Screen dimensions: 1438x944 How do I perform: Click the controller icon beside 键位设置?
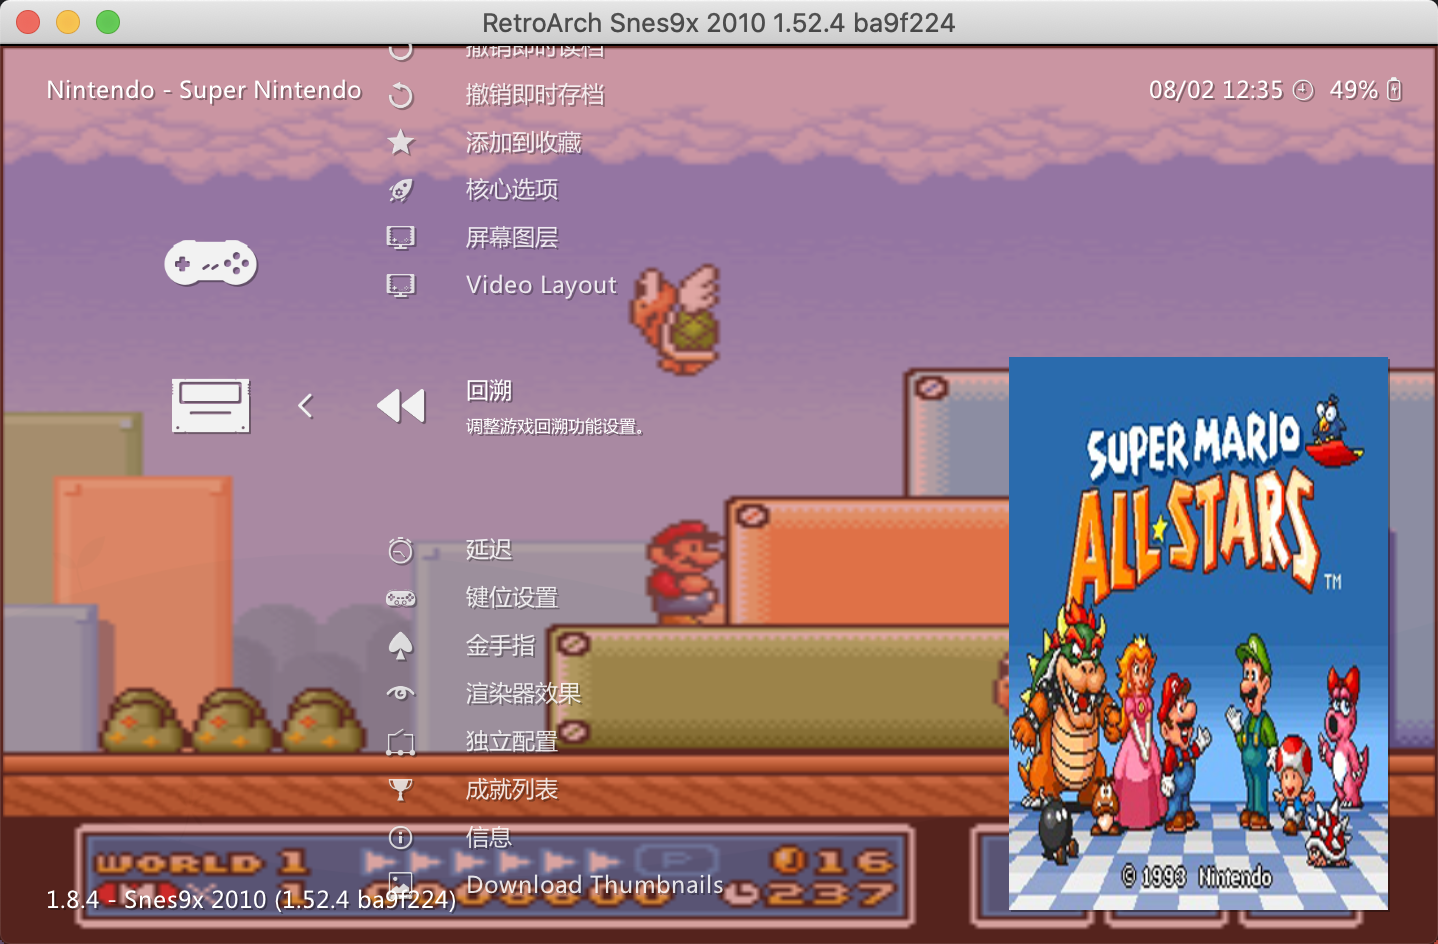coord(400,597)
